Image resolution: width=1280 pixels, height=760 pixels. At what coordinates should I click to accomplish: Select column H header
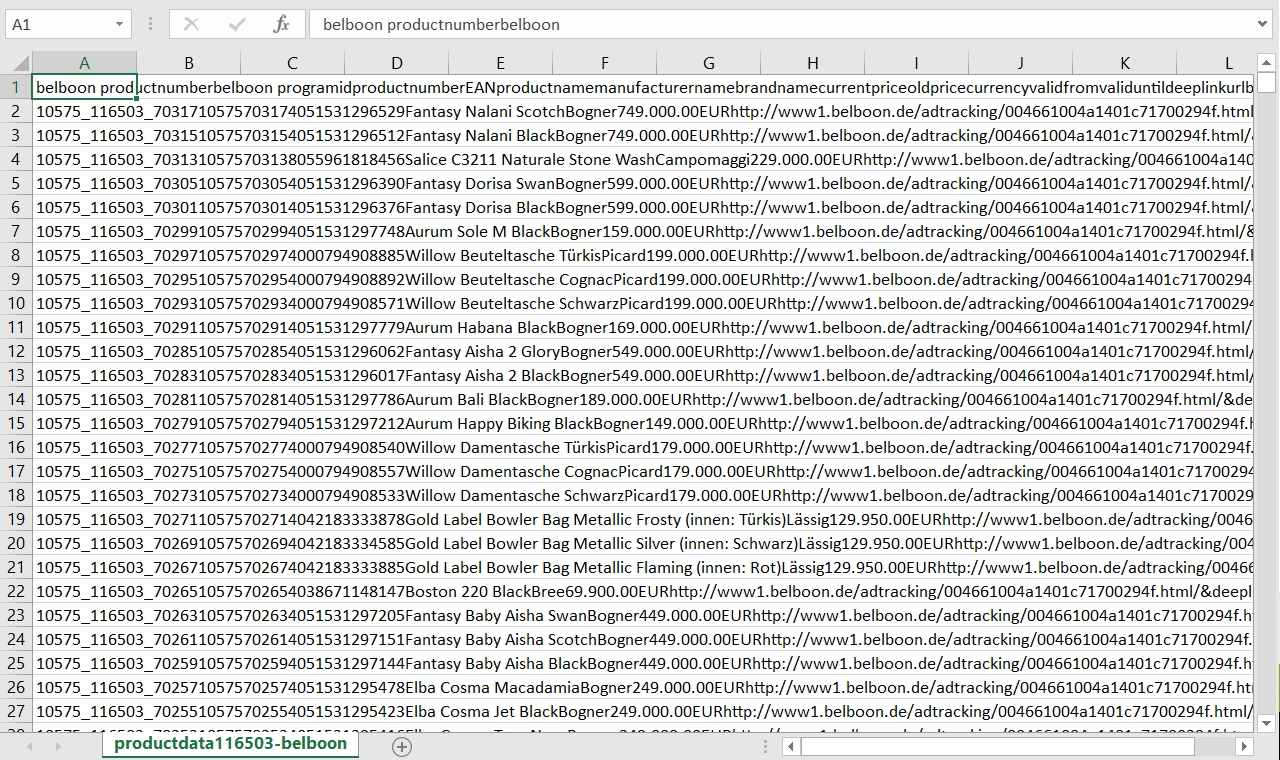(813, 63)
